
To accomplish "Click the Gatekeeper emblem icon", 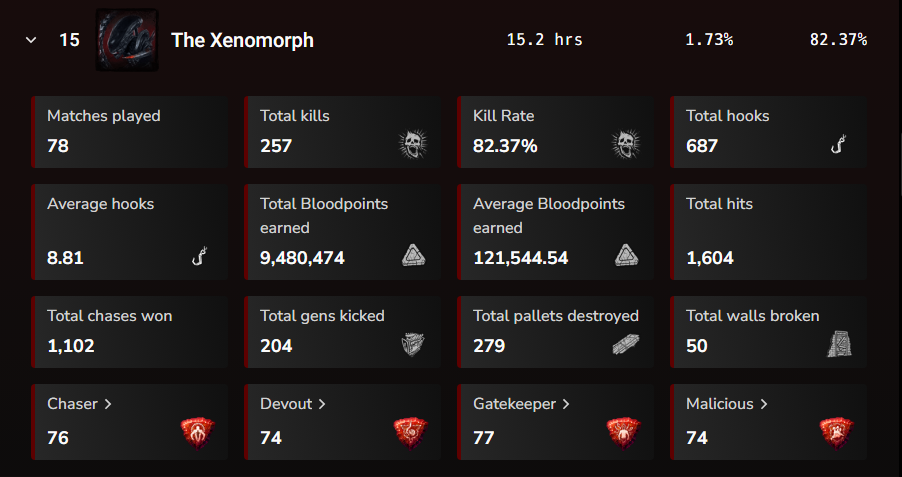I will [624, 433].
